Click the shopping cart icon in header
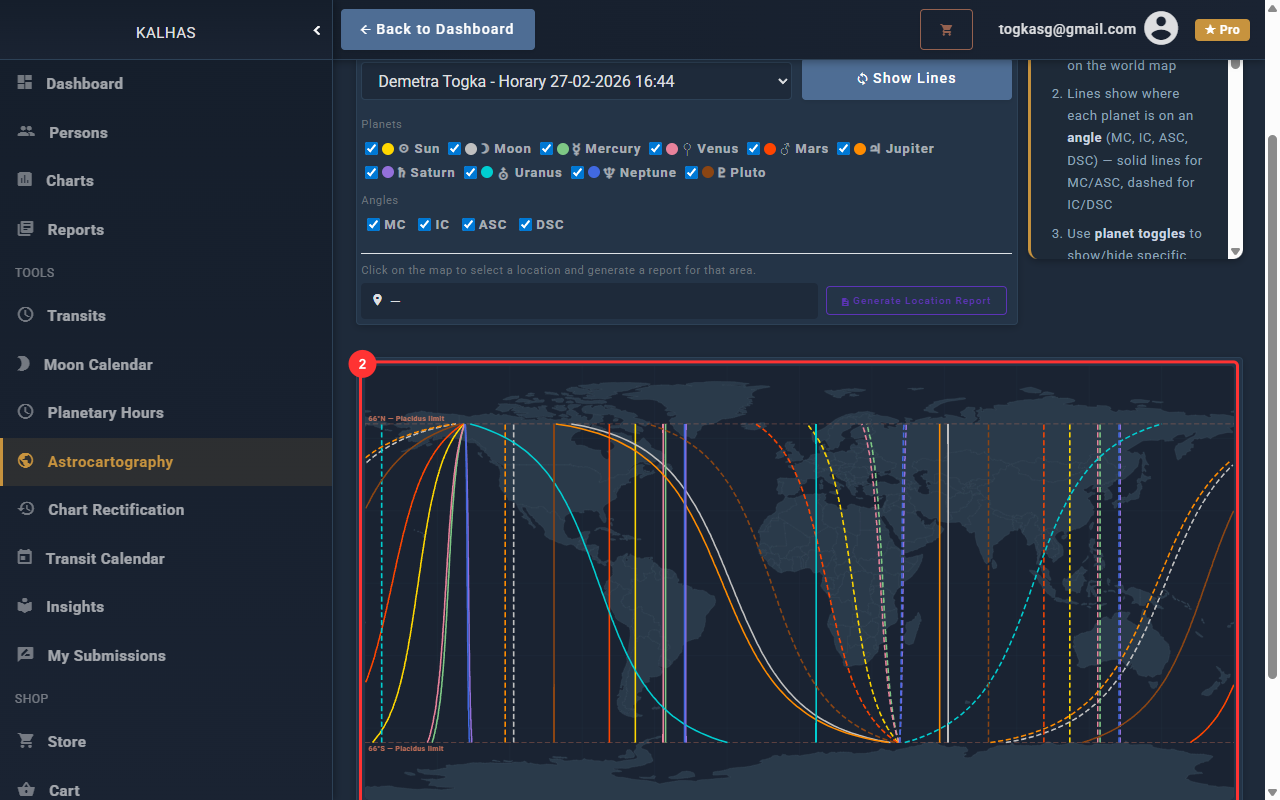The width and height of the screenshot is (1280, 800). (946, 30)
